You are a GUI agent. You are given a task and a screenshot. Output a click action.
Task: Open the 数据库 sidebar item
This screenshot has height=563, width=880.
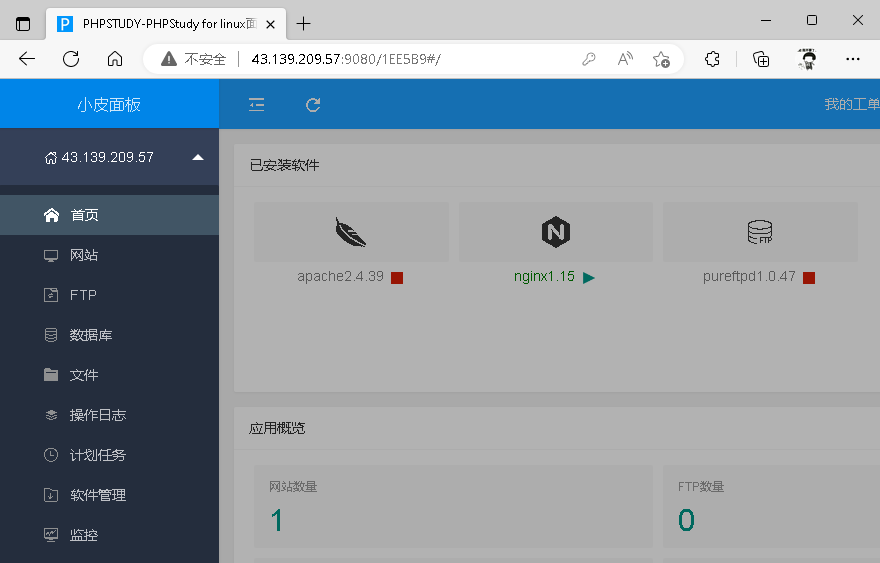pos(109,335)
